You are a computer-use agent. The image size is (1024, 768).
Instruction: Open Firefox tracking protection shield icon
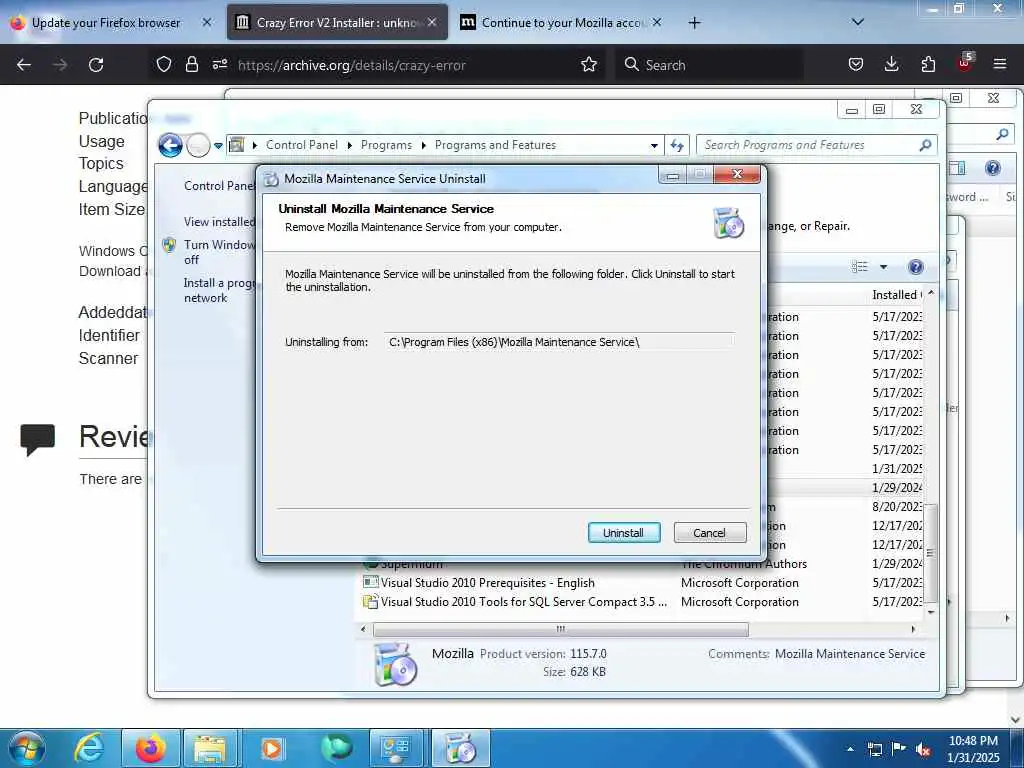pos(164,64)
